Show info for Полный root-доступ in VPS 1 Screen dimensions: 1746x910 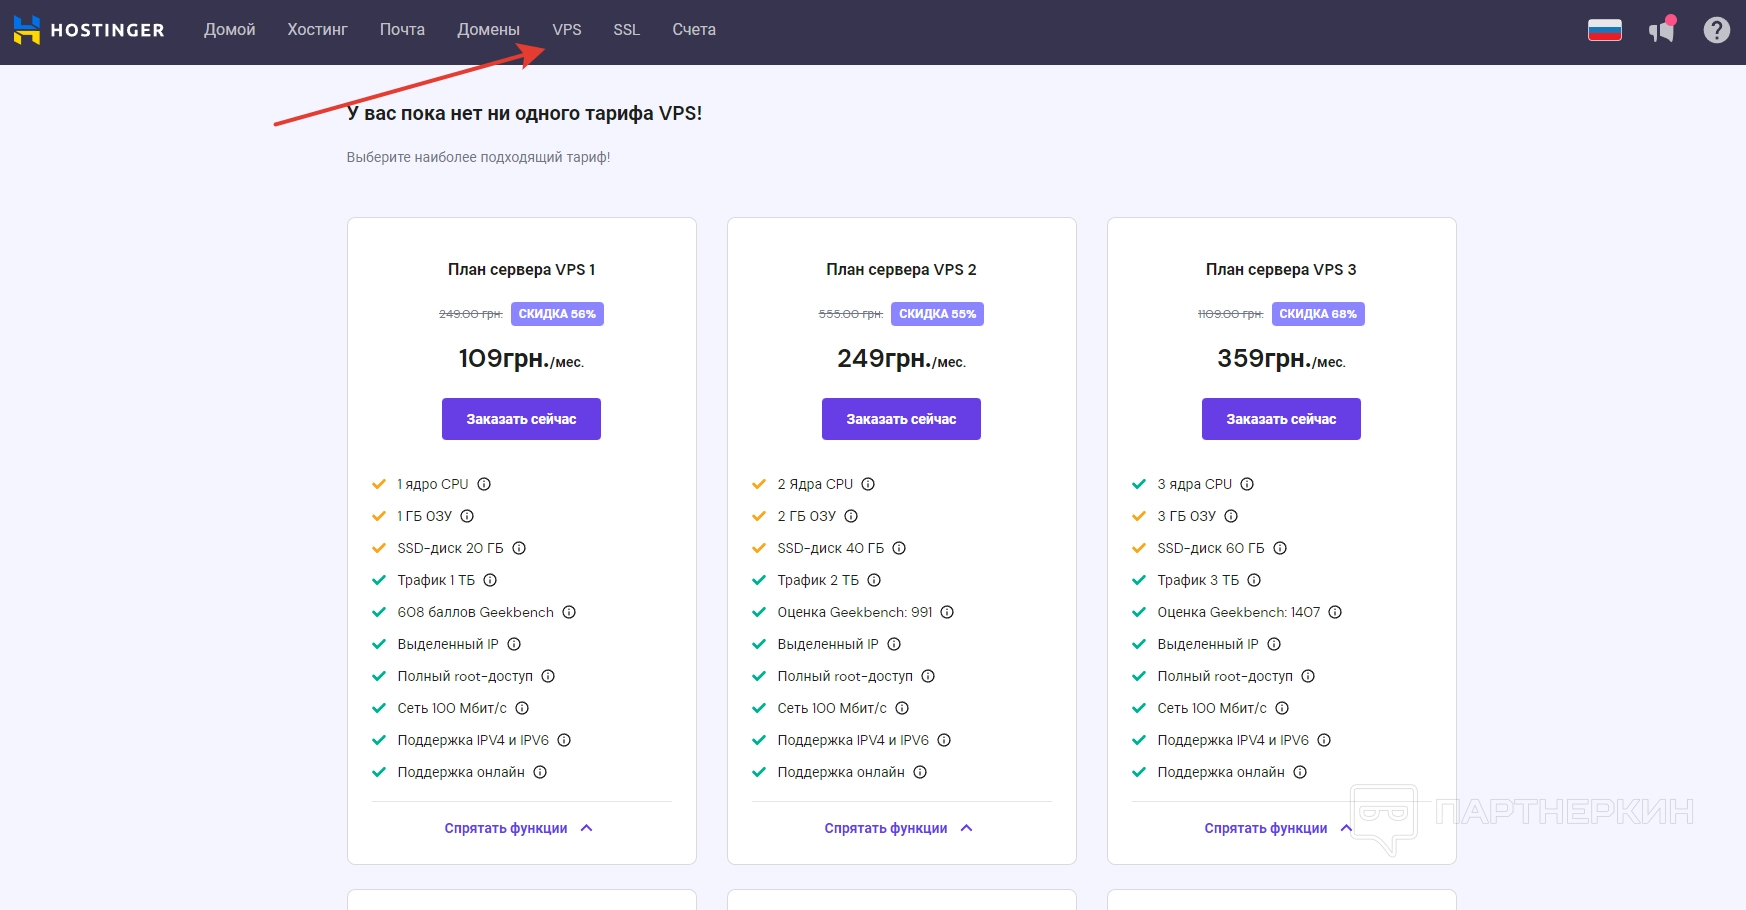coord(548,676)
